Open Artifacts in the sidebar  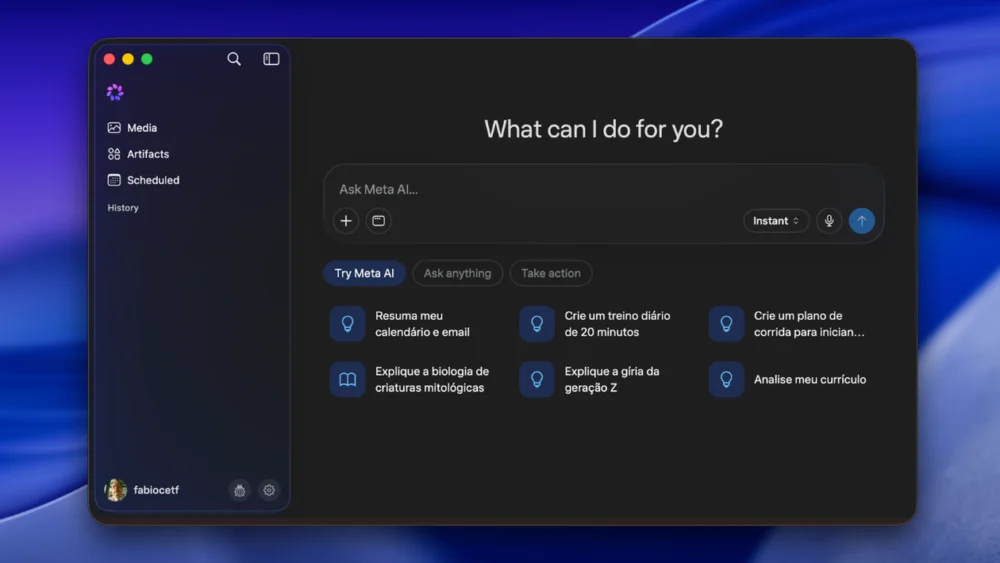click(x=148, y=154)
